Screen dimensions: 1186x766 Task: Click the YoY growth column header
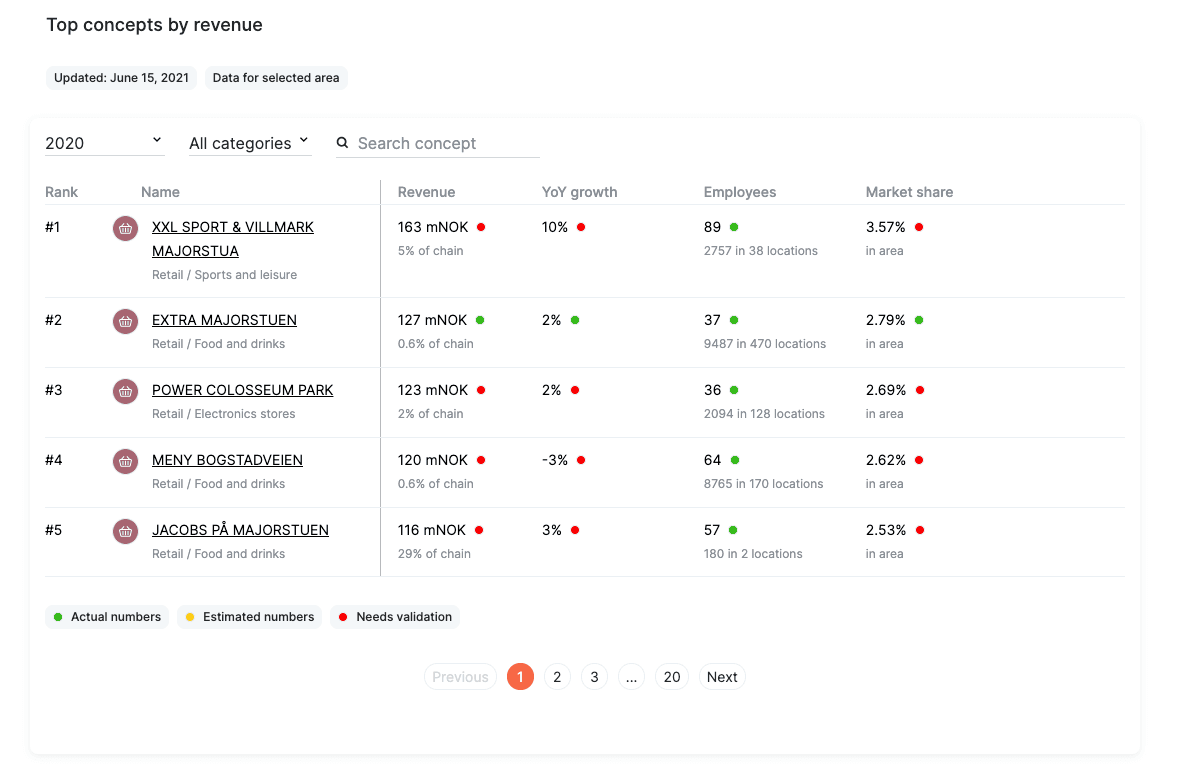579,192
